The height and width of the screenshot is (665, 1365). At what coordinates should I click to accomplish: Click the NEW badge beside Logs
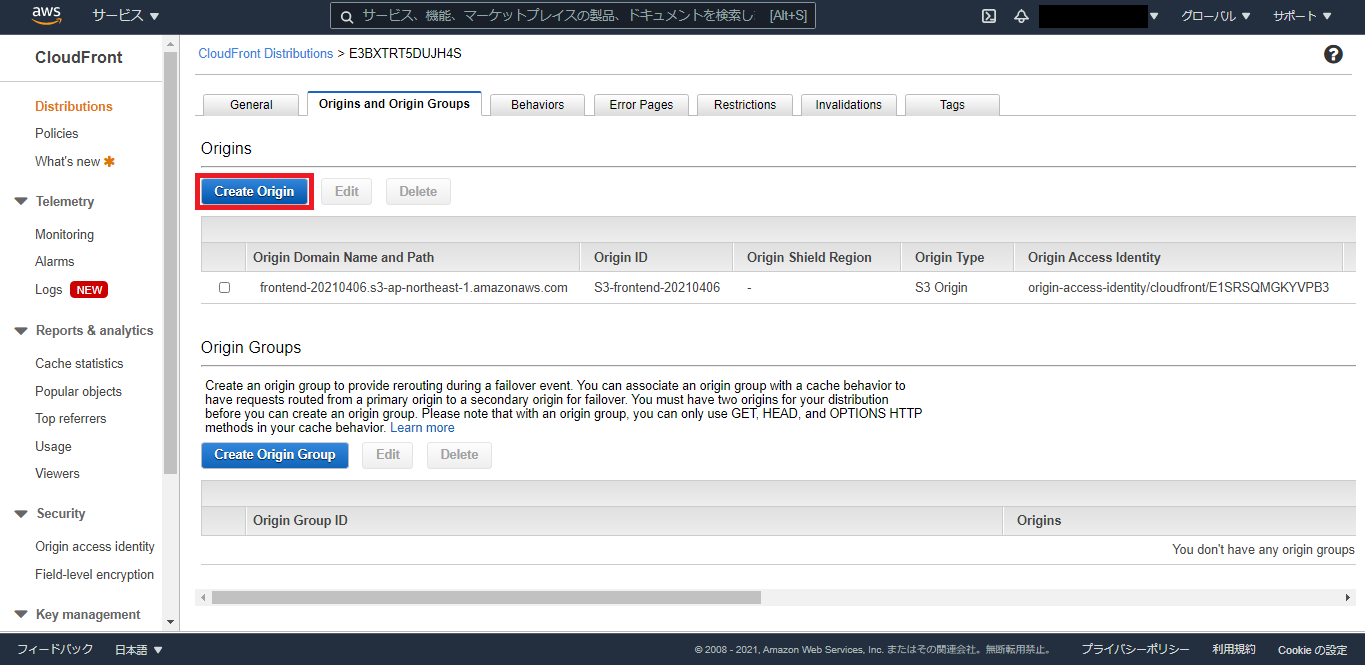coord(89,290)
